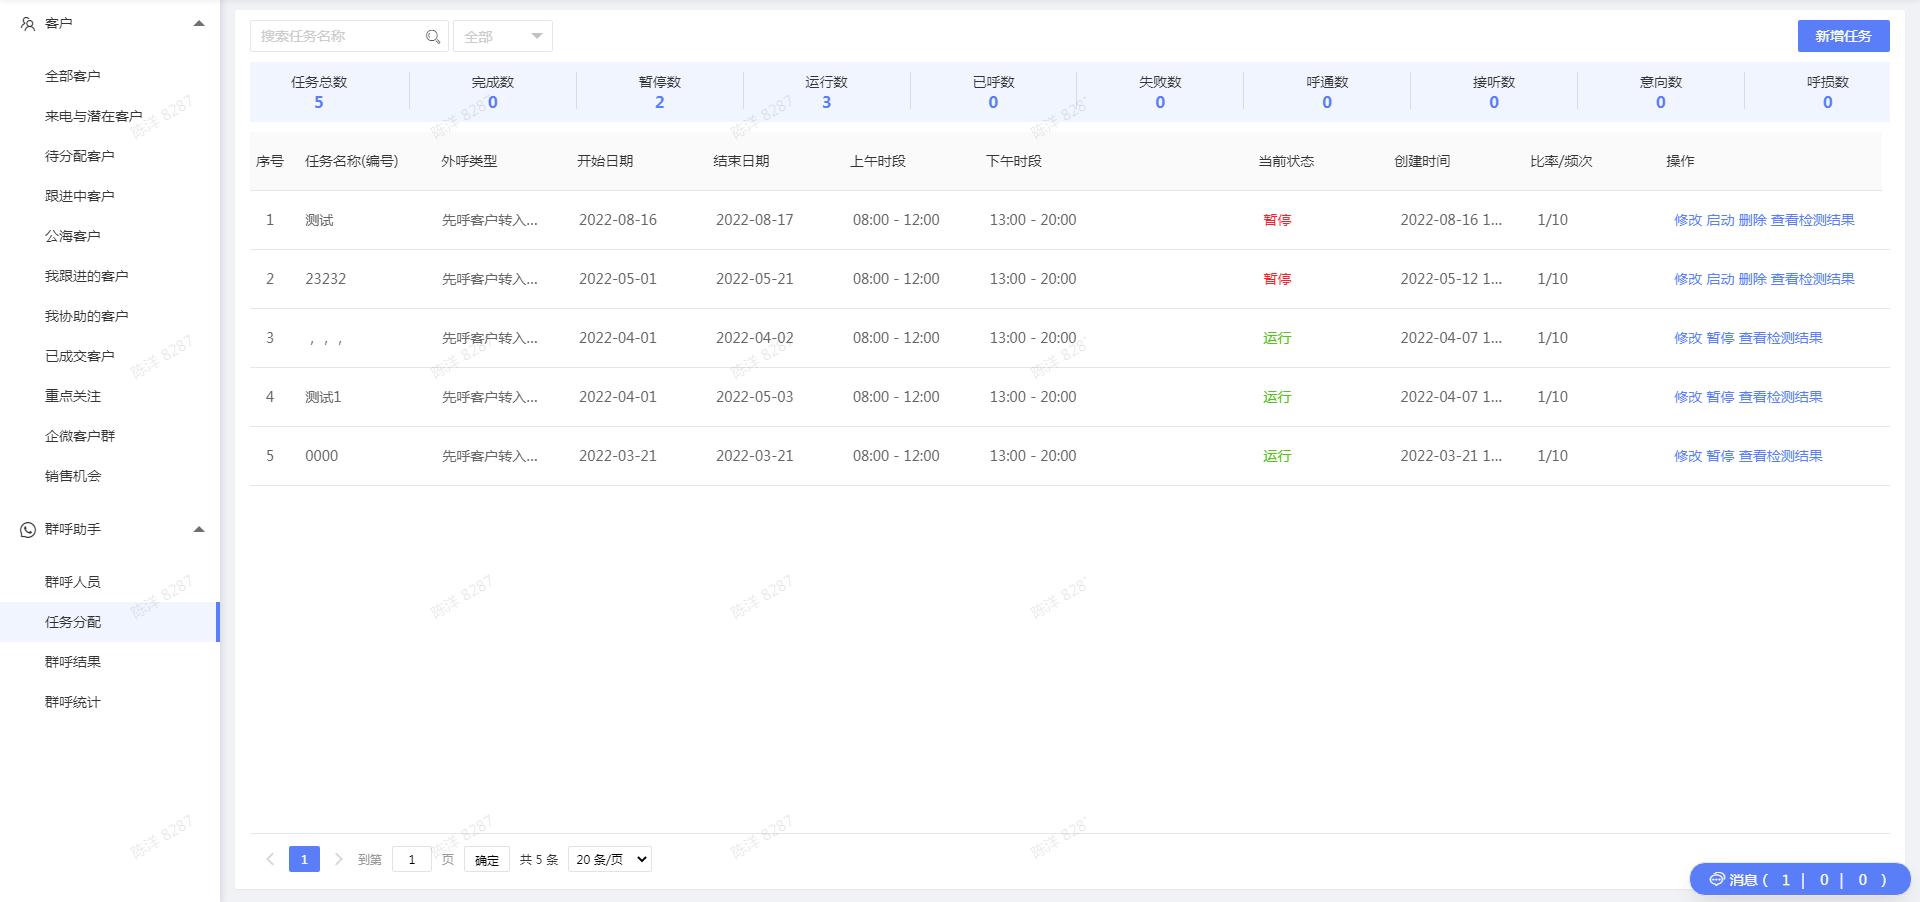Viewport: 1920px width, 902px height.
Task: Click creation time 2022-05-12 cell
Action: point(1451,279)
